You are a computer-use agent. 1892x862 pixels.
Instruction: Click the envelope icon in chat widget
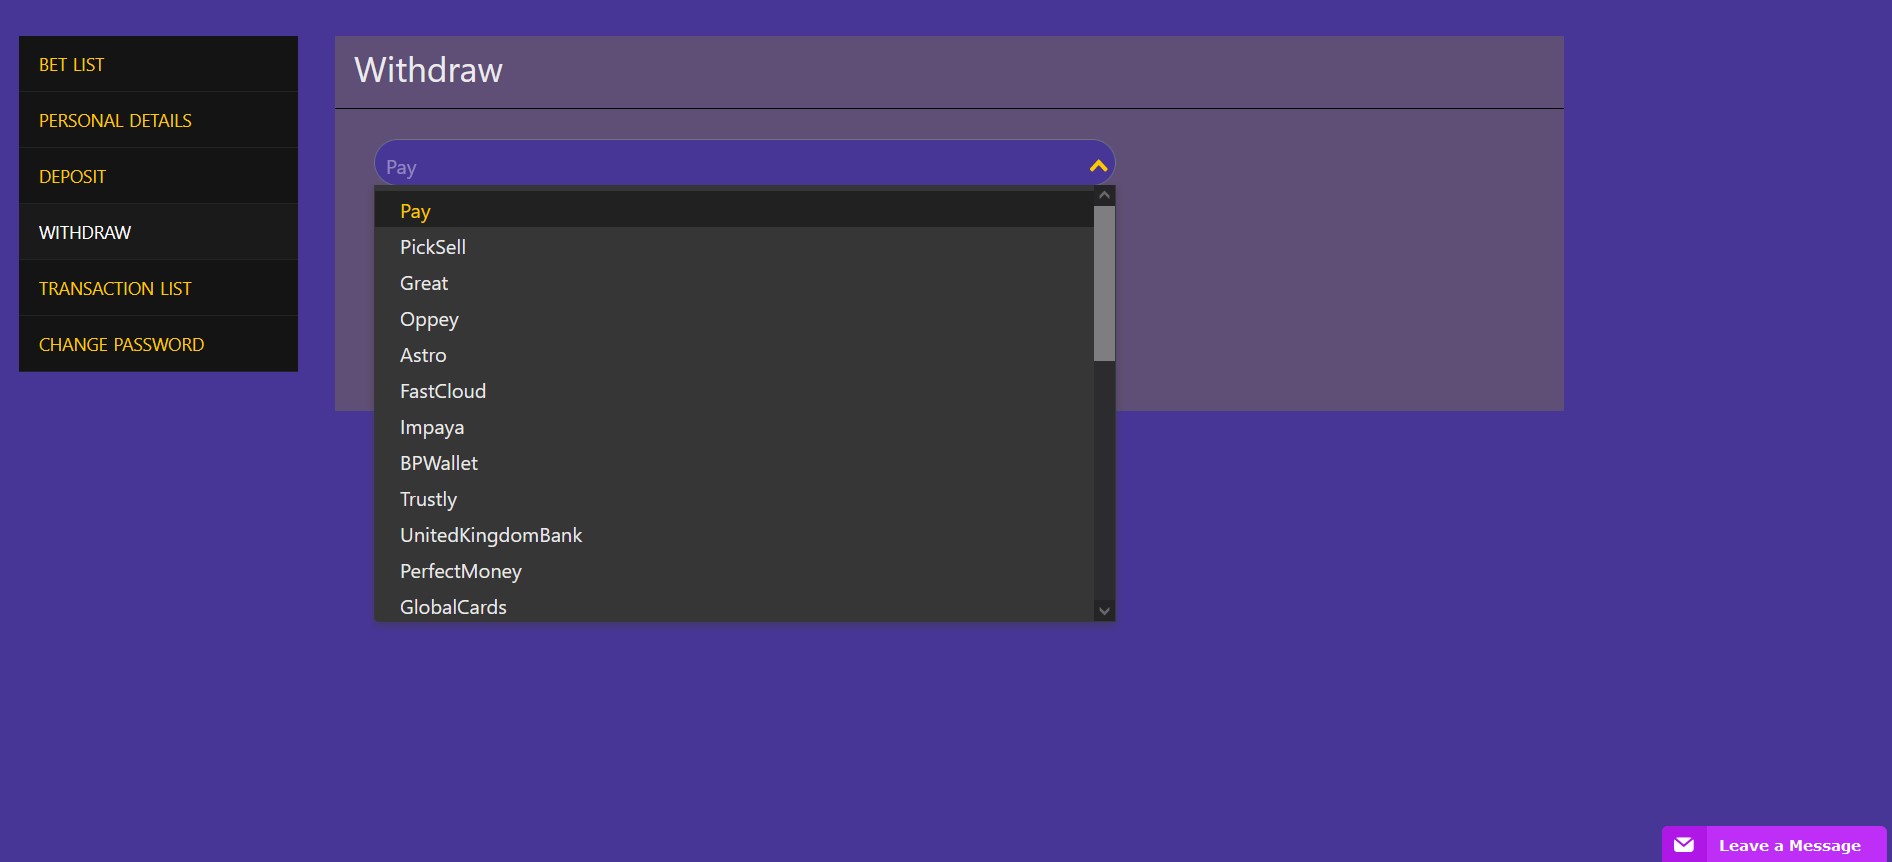[1684, 845]
